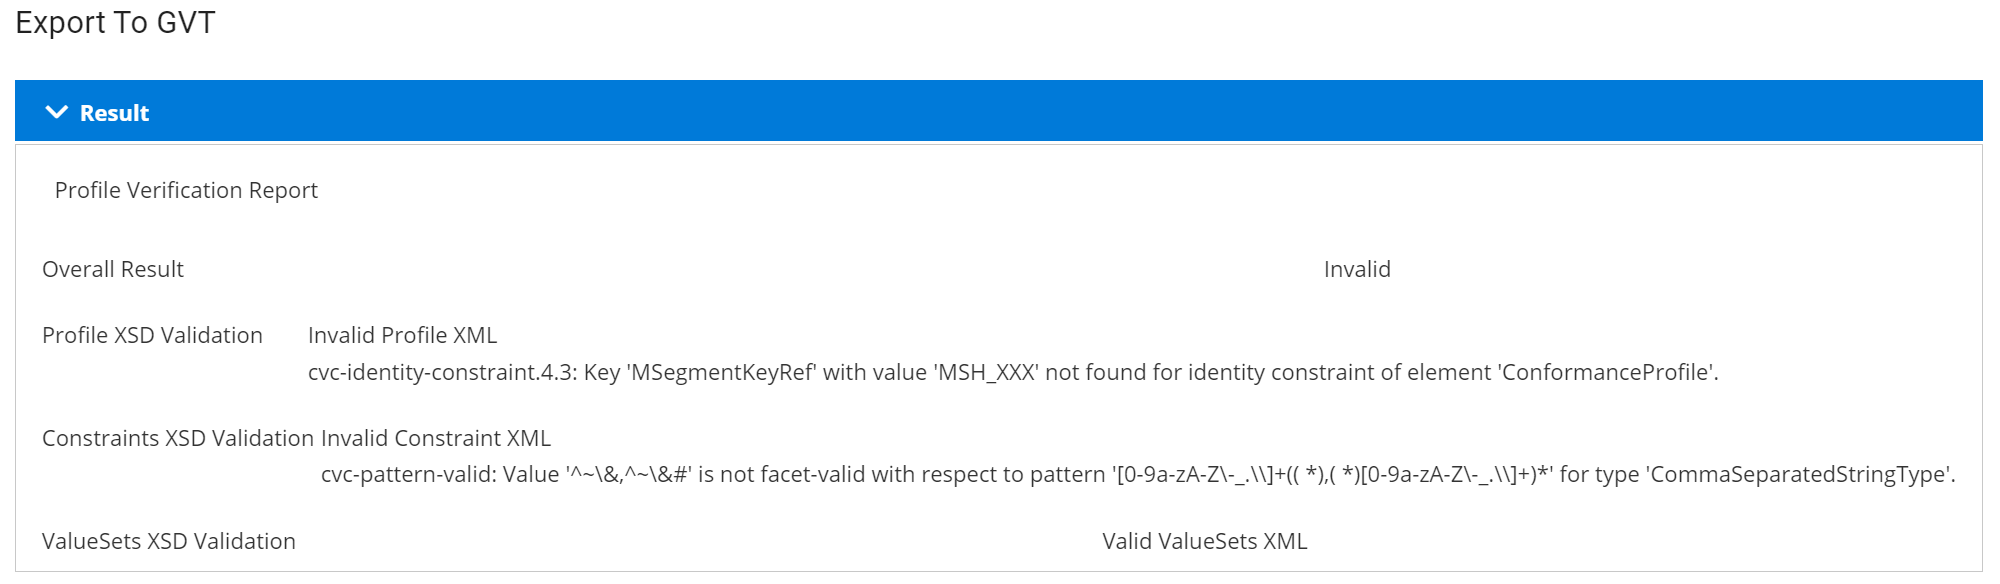Click the ValueSets XSD Validation label

tap(168, 541)
